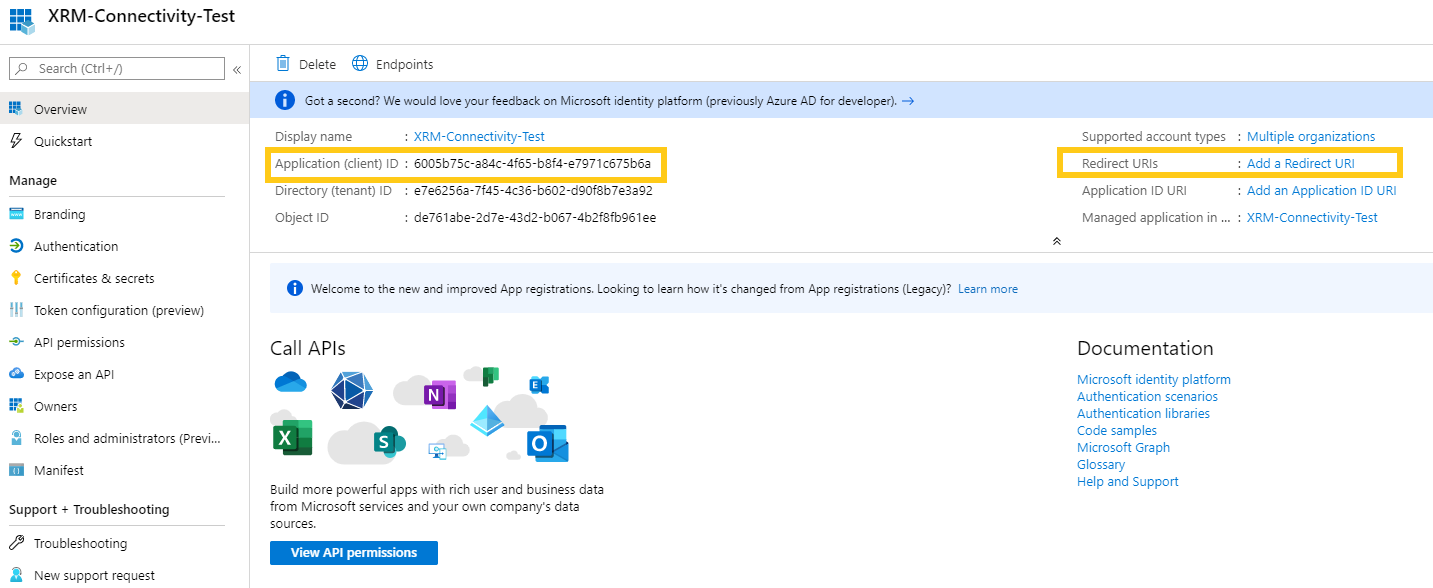Image resolution: width=1433 pixels, height=588 pixels.
Task: Open Help and Support link
Action: point(1128,481)
